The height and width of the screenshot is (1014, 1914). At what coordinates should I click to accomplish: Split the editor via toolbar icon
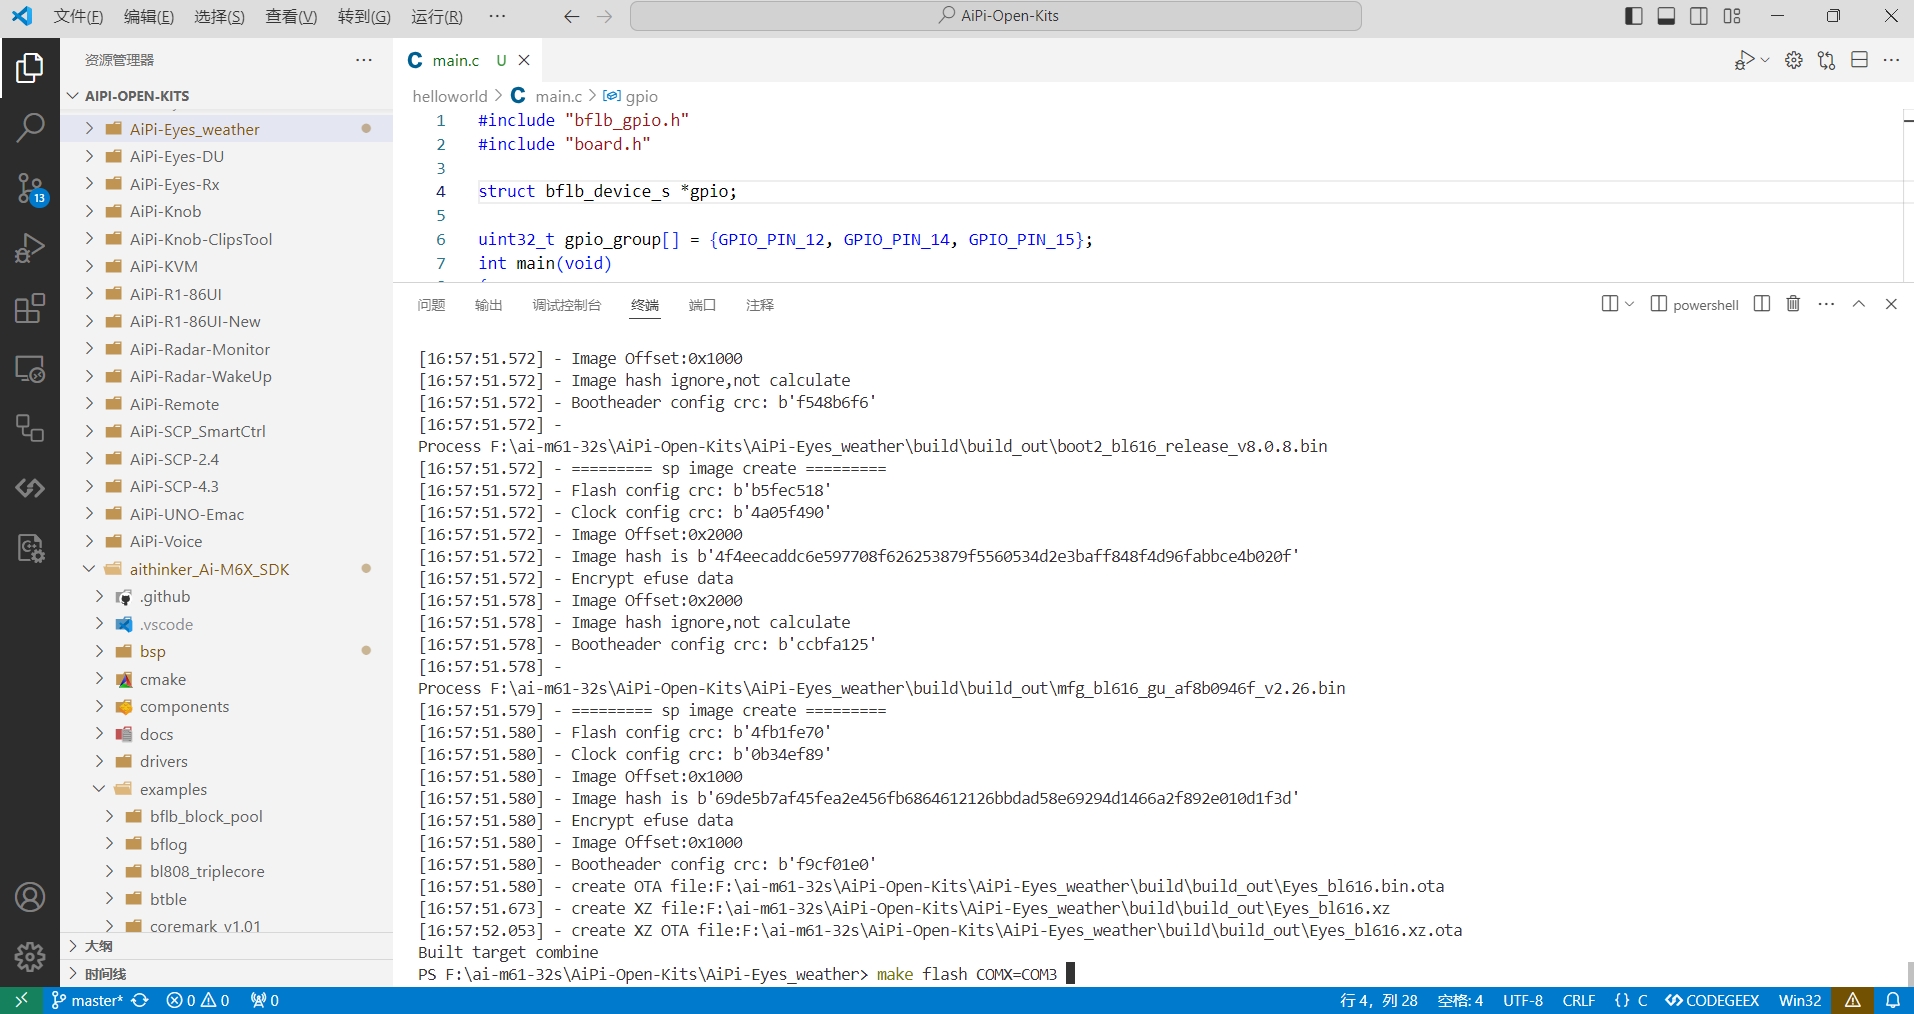pos(1860,60)
